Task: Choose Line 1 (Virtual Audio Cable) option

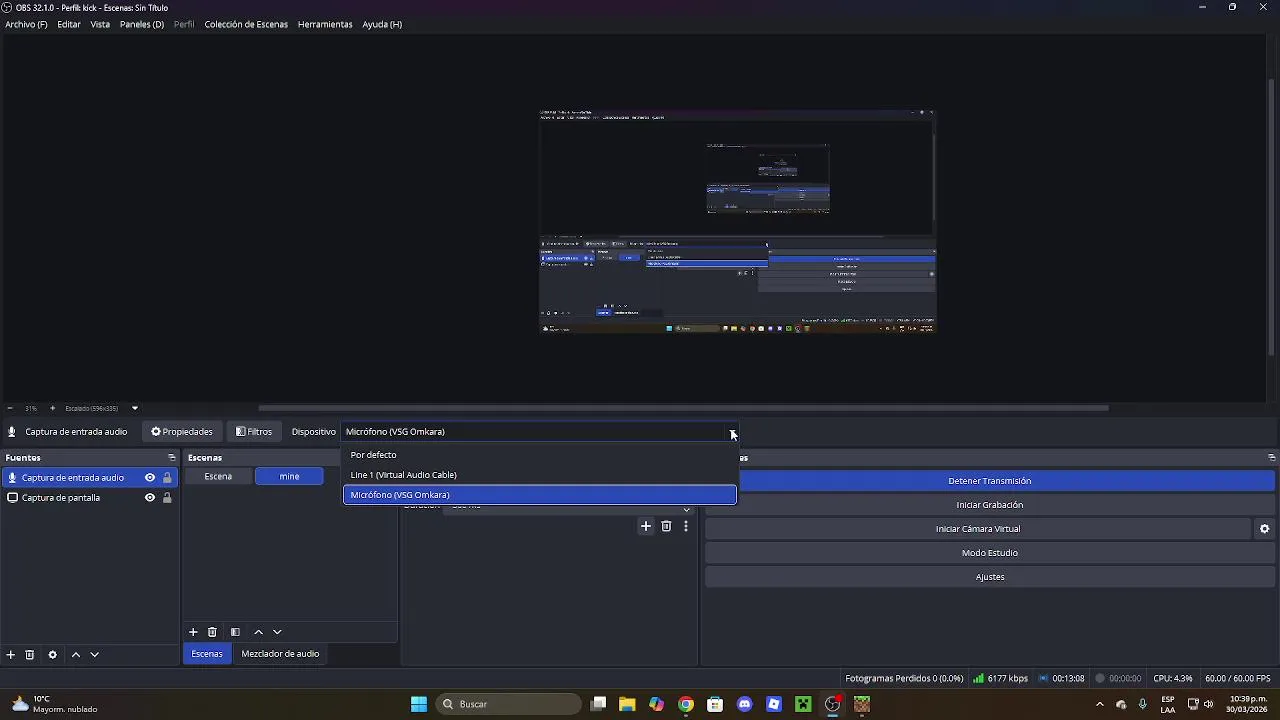Action: tap(540, 475)
